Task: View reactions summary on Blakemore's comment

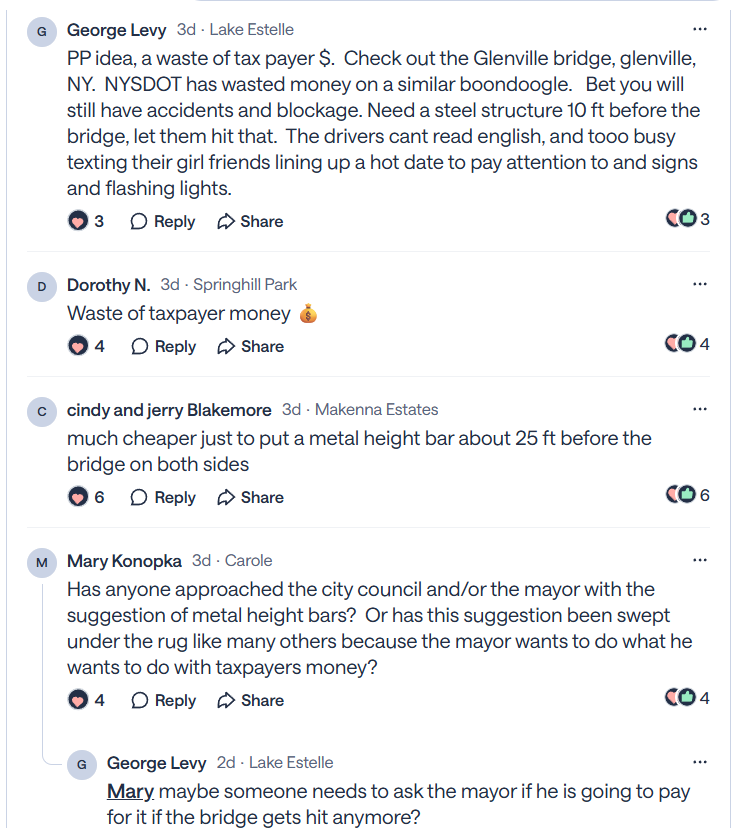Action: click(x=687, y=495)
